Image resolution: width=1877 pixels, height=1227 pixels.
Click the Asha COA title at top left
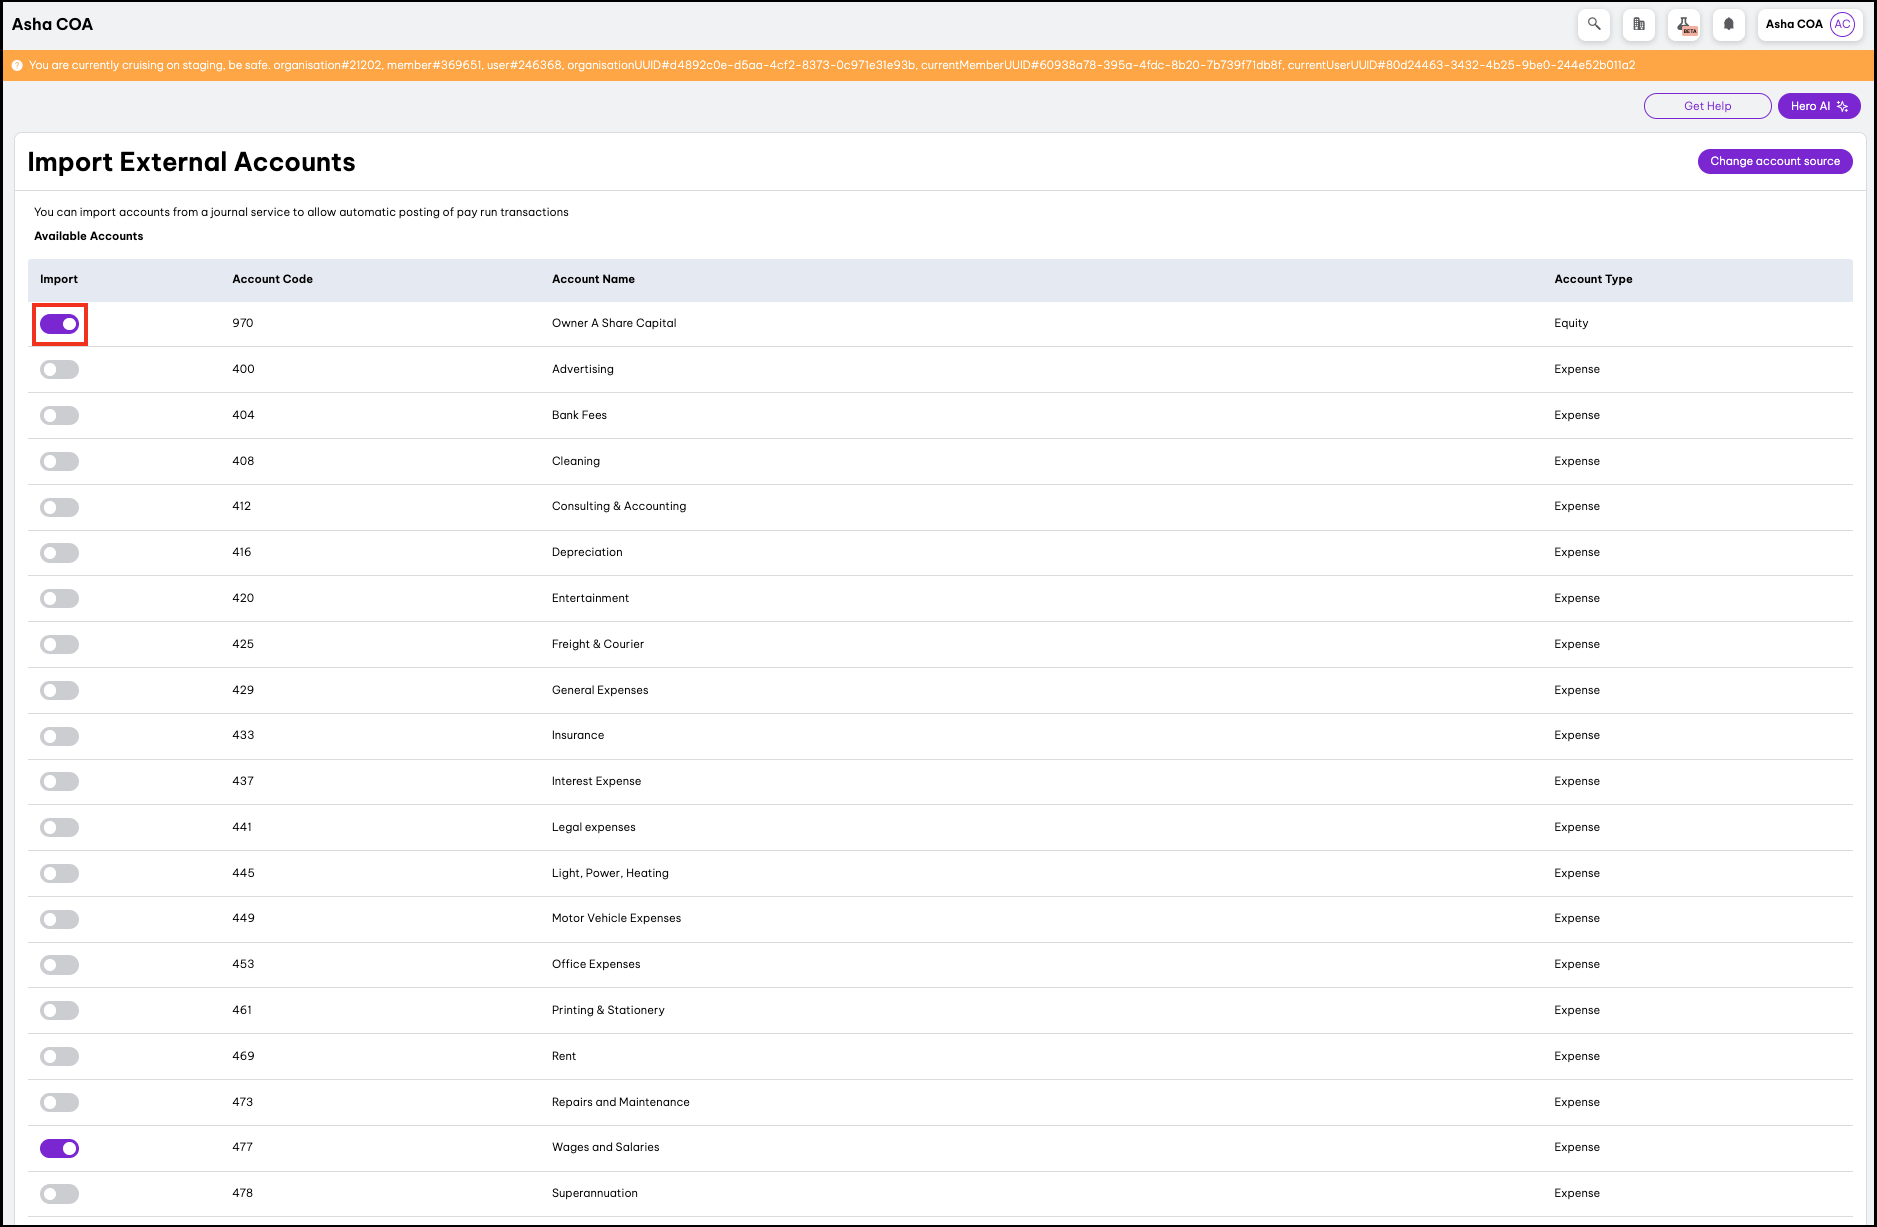(52, 24)
